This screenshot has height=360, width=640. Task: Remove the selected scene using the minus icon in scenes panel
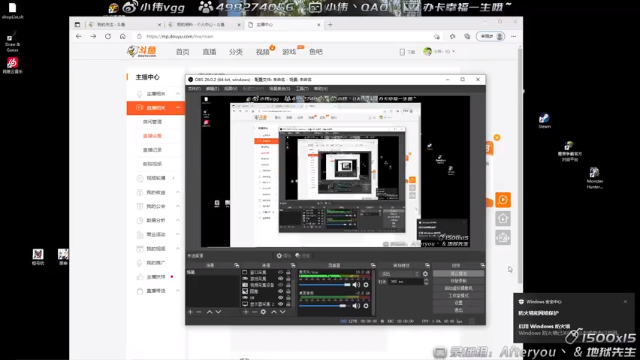point(199,312)
